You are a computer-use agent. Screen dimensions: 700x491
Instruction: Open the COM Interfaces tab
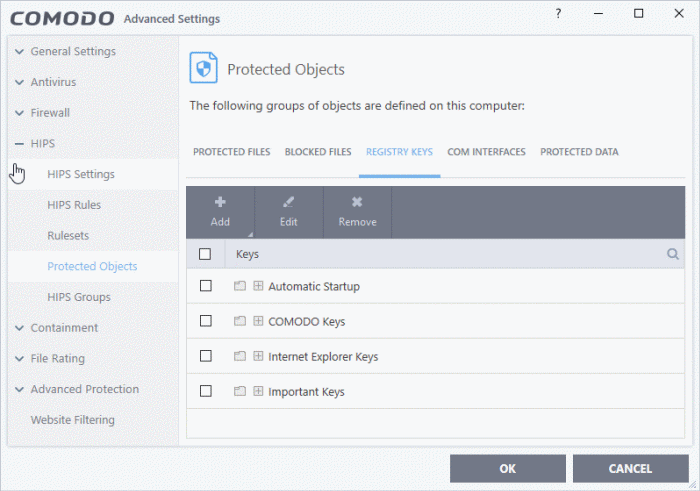coord(486,152)
